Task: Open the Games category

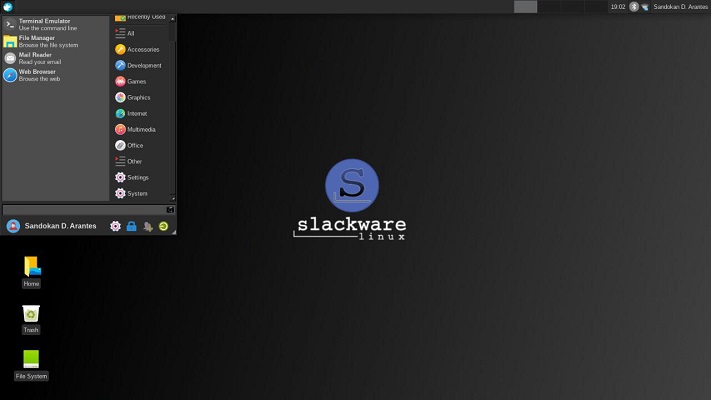Action: coord(141,81)
